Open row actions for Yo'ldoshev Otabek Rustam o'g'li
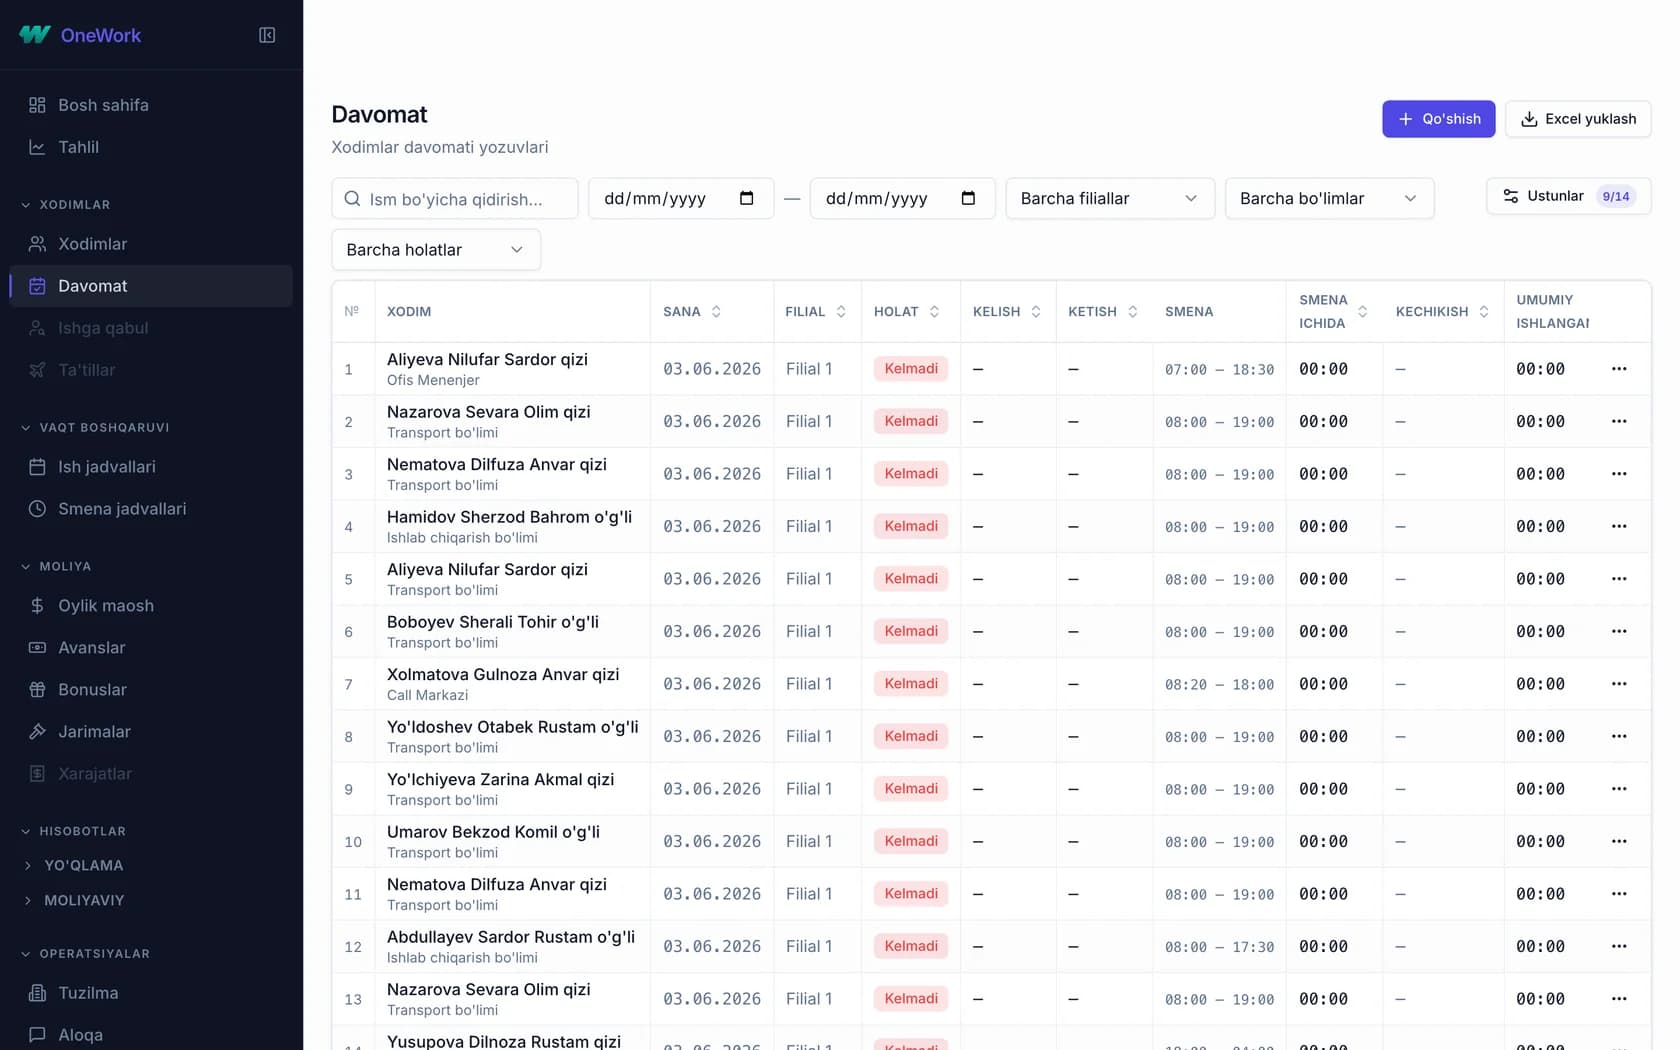The width and height of the screenshot is (1680, 1050). click(x=1619, y=736)
